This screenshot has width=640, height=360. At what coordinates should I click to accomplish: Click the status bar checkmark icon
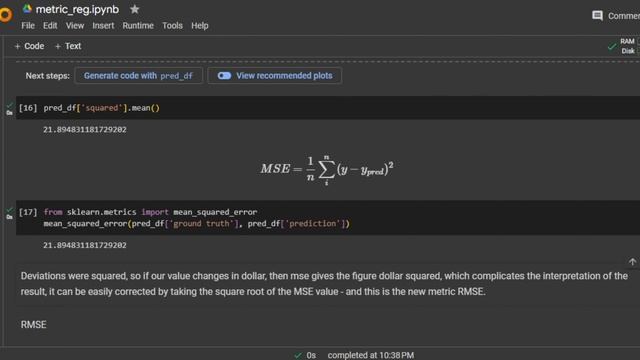pyautogui.click(x=298, y=355)
